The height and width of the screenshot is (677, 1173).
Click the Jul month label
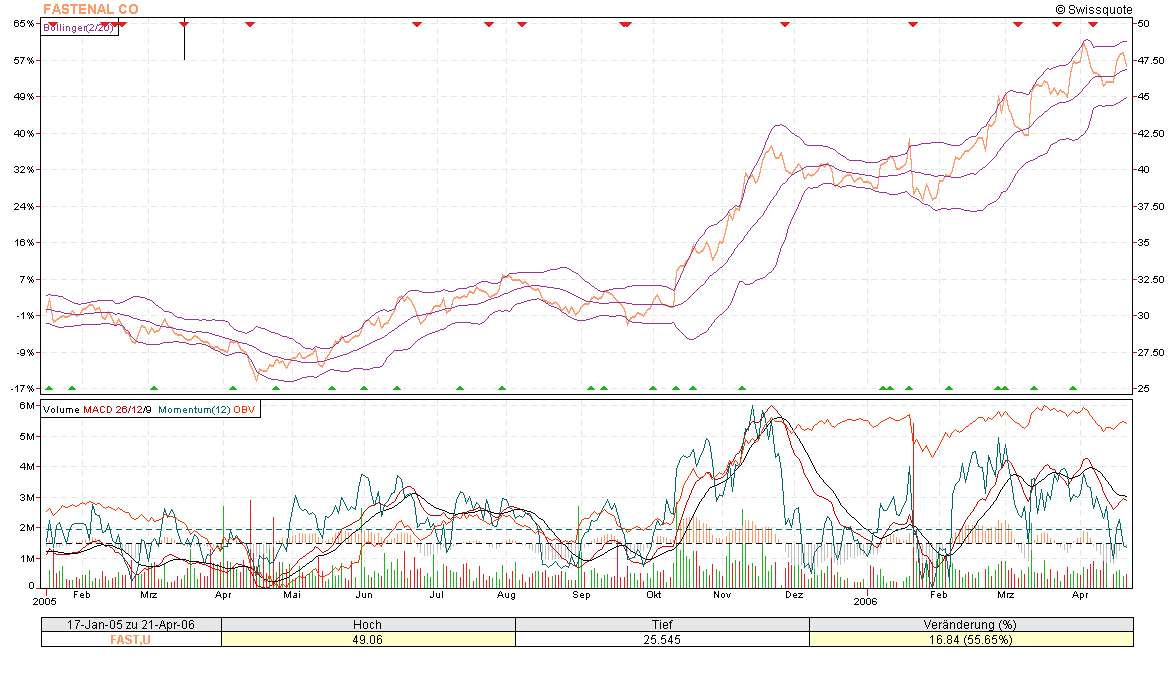(x=436, y=595)
